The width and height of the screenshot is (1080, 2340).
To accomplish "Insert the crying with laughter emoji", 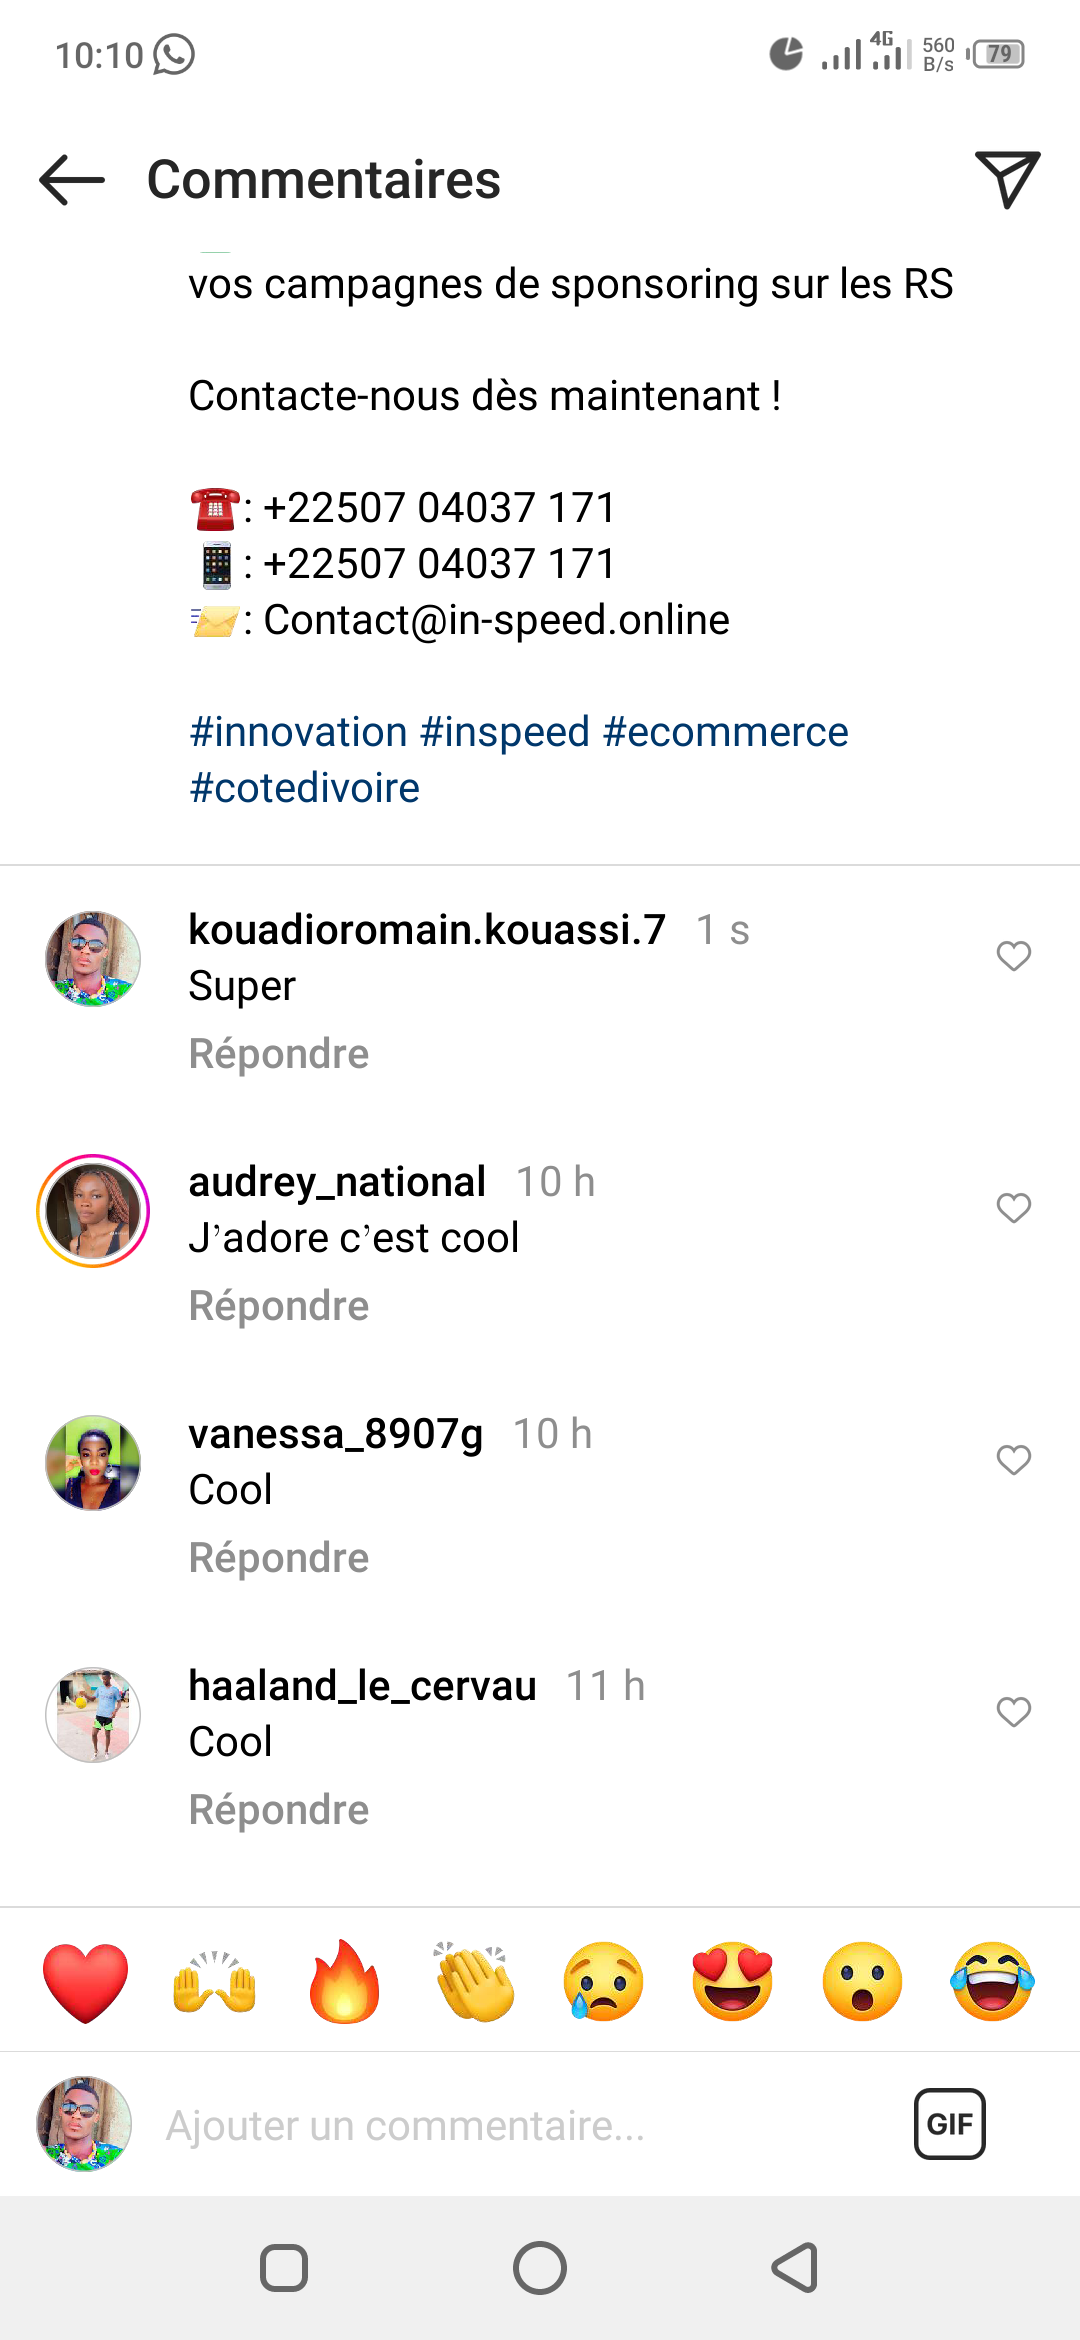I will click(x=992, y=1982).
